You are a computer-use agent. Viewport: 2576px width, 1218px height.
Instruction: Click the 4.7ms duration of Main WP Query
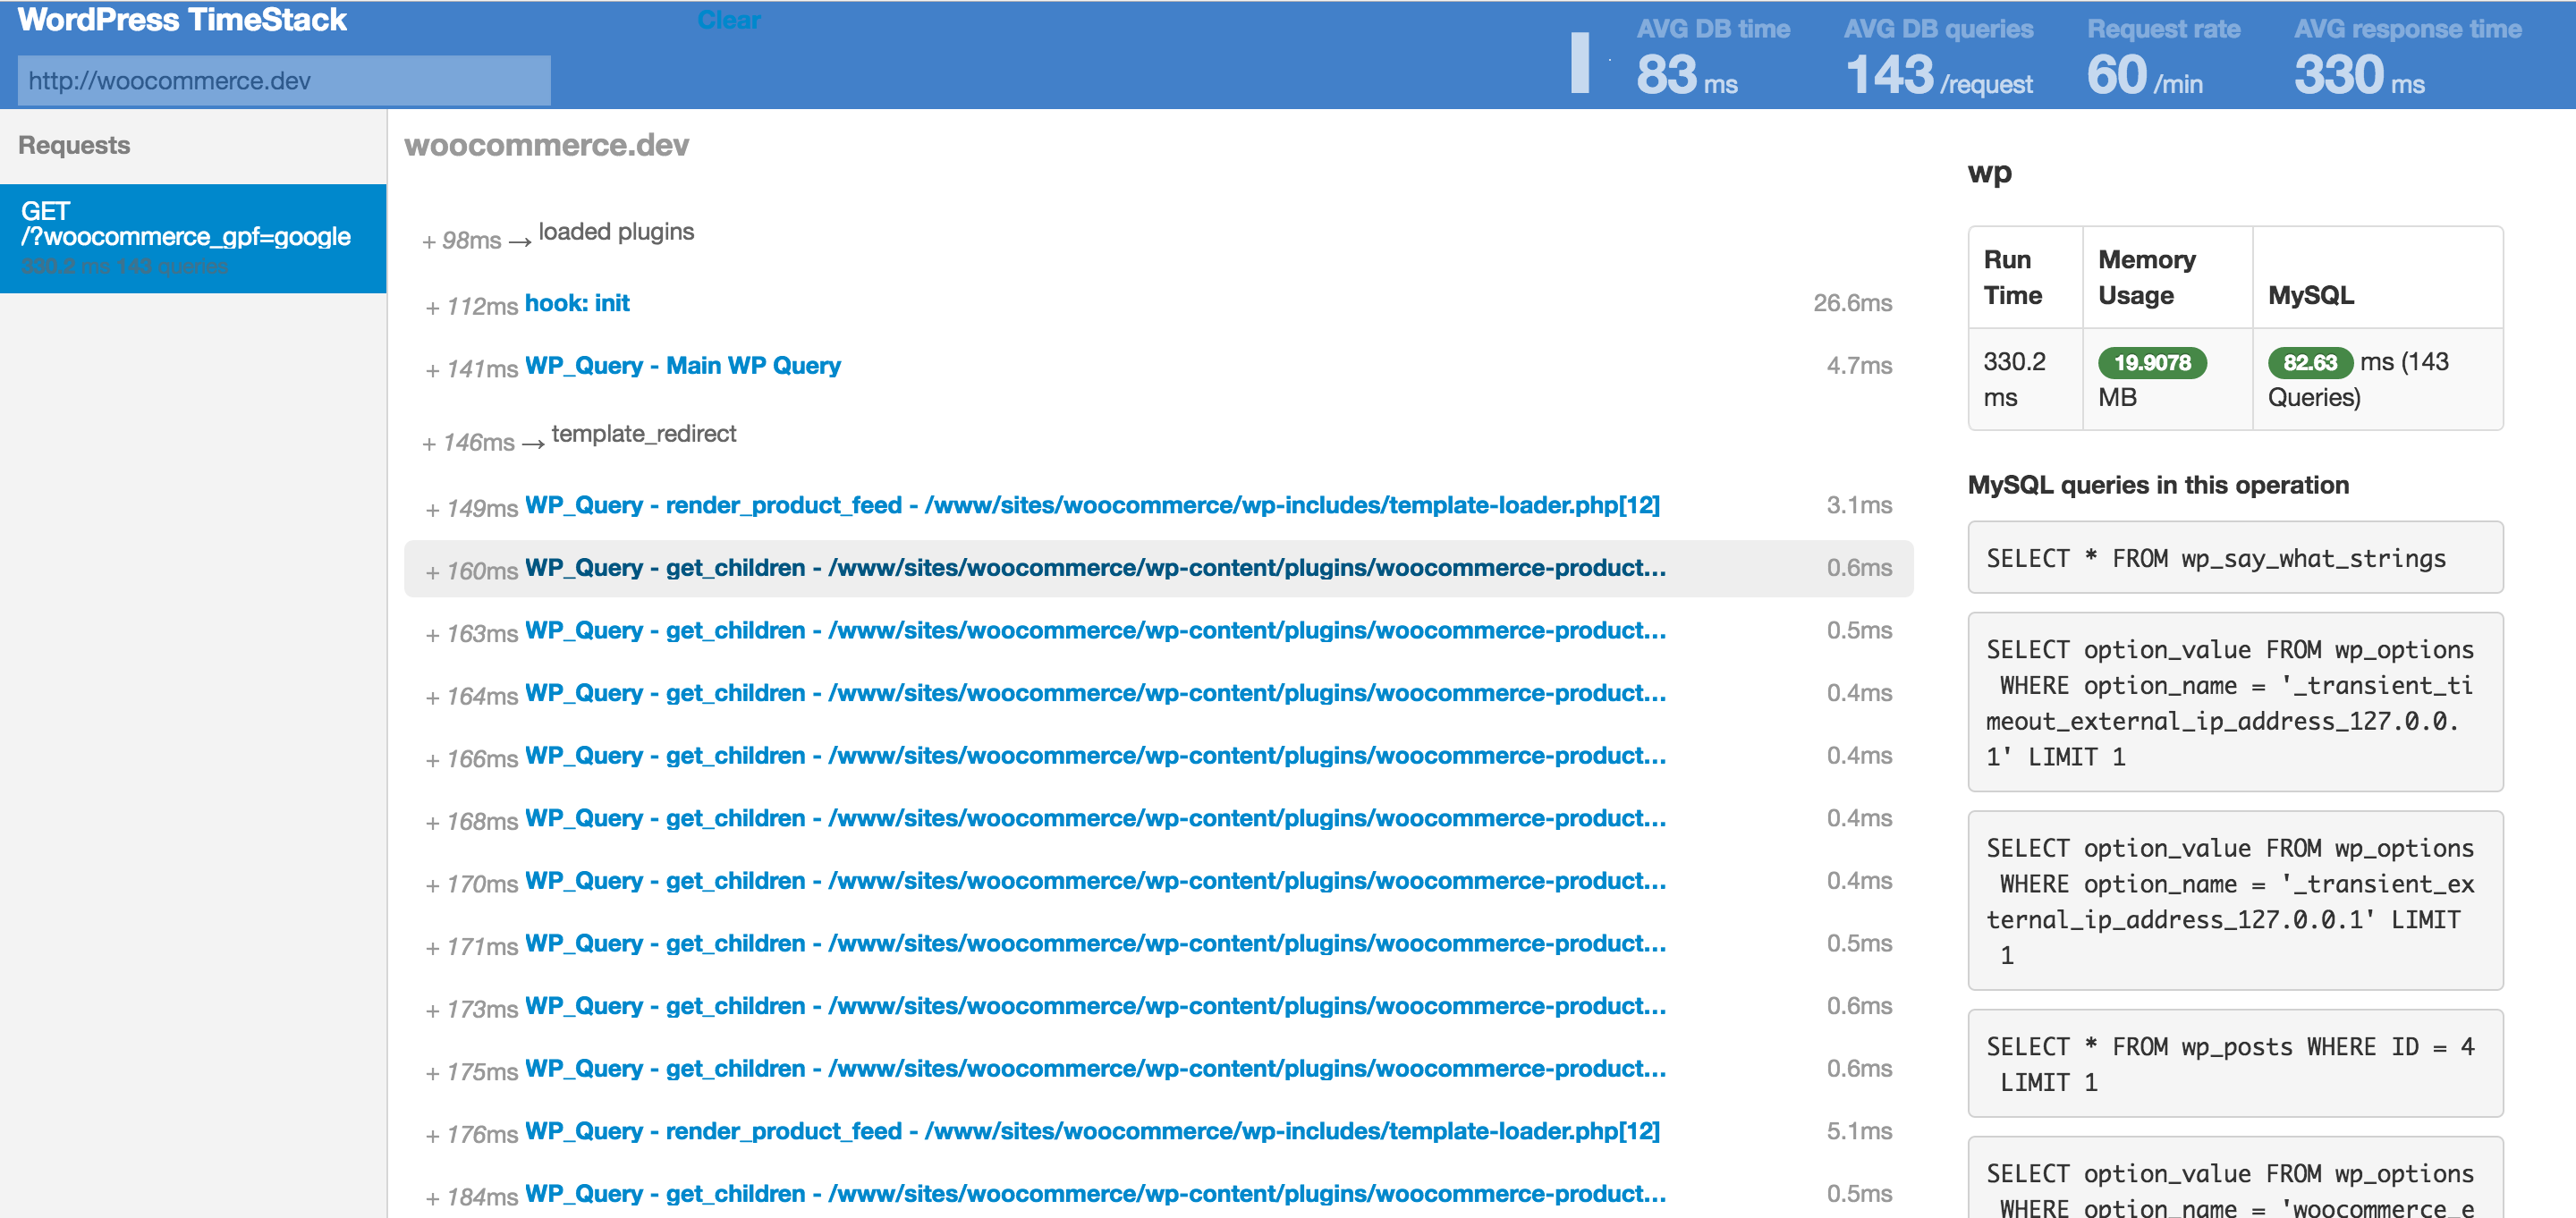point(1859,366)
